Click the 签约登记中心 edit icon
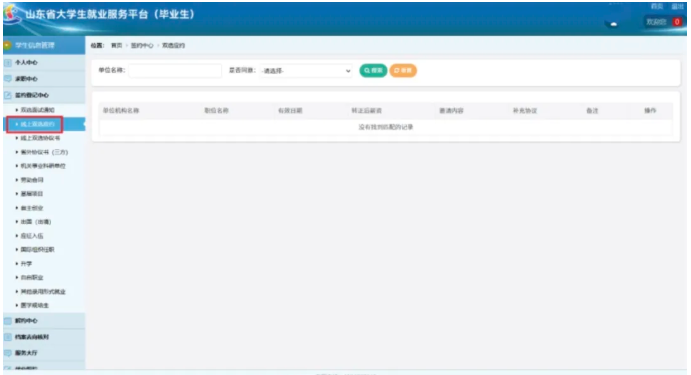Screen dimensions: 691x375 (8, 95)
